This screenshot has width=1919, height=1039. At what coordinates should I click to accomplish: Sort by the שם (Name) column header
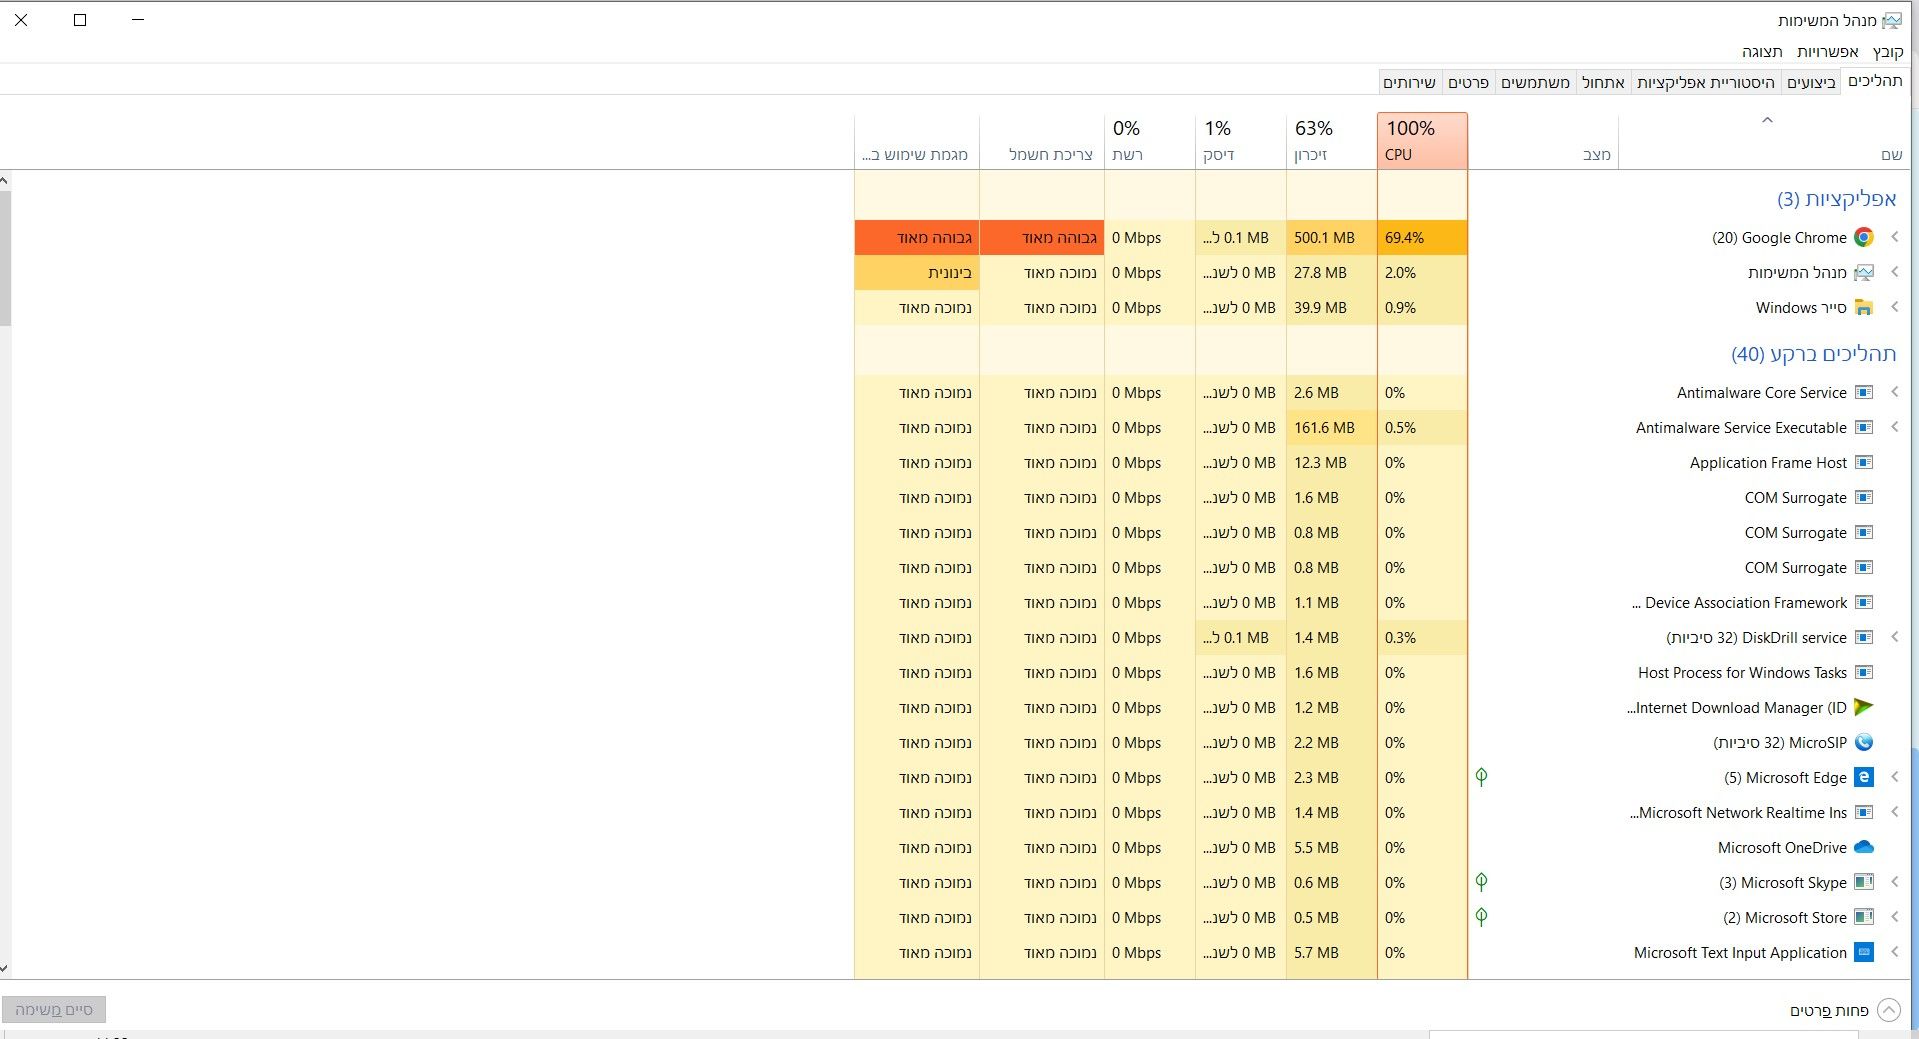click(1765, 140)
